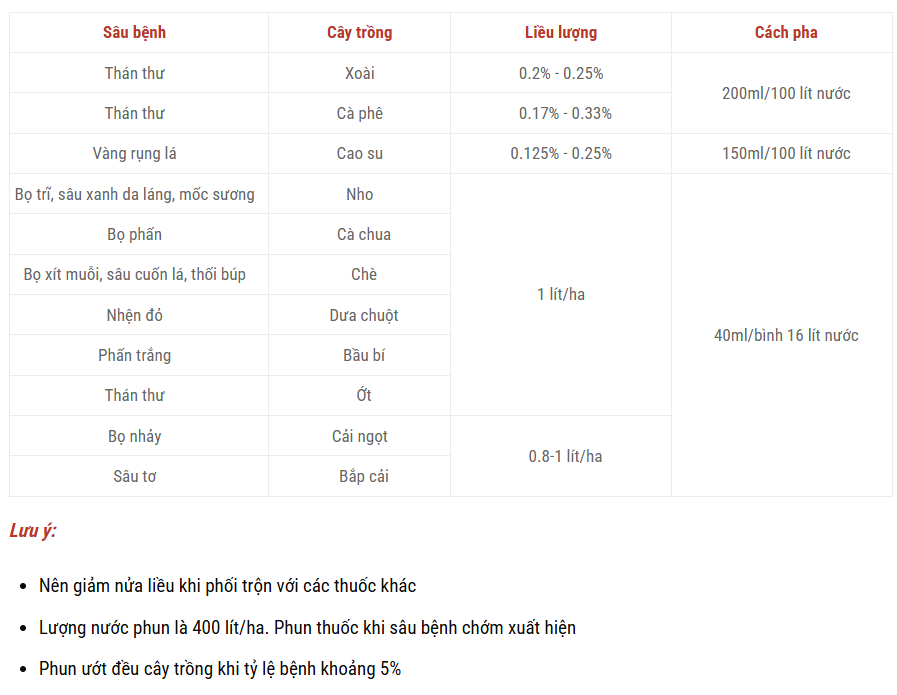The height and width of the screenshot is (695, 897).
Task: Select the "Cao su" crop cell
Action: [x=359, y=153]
